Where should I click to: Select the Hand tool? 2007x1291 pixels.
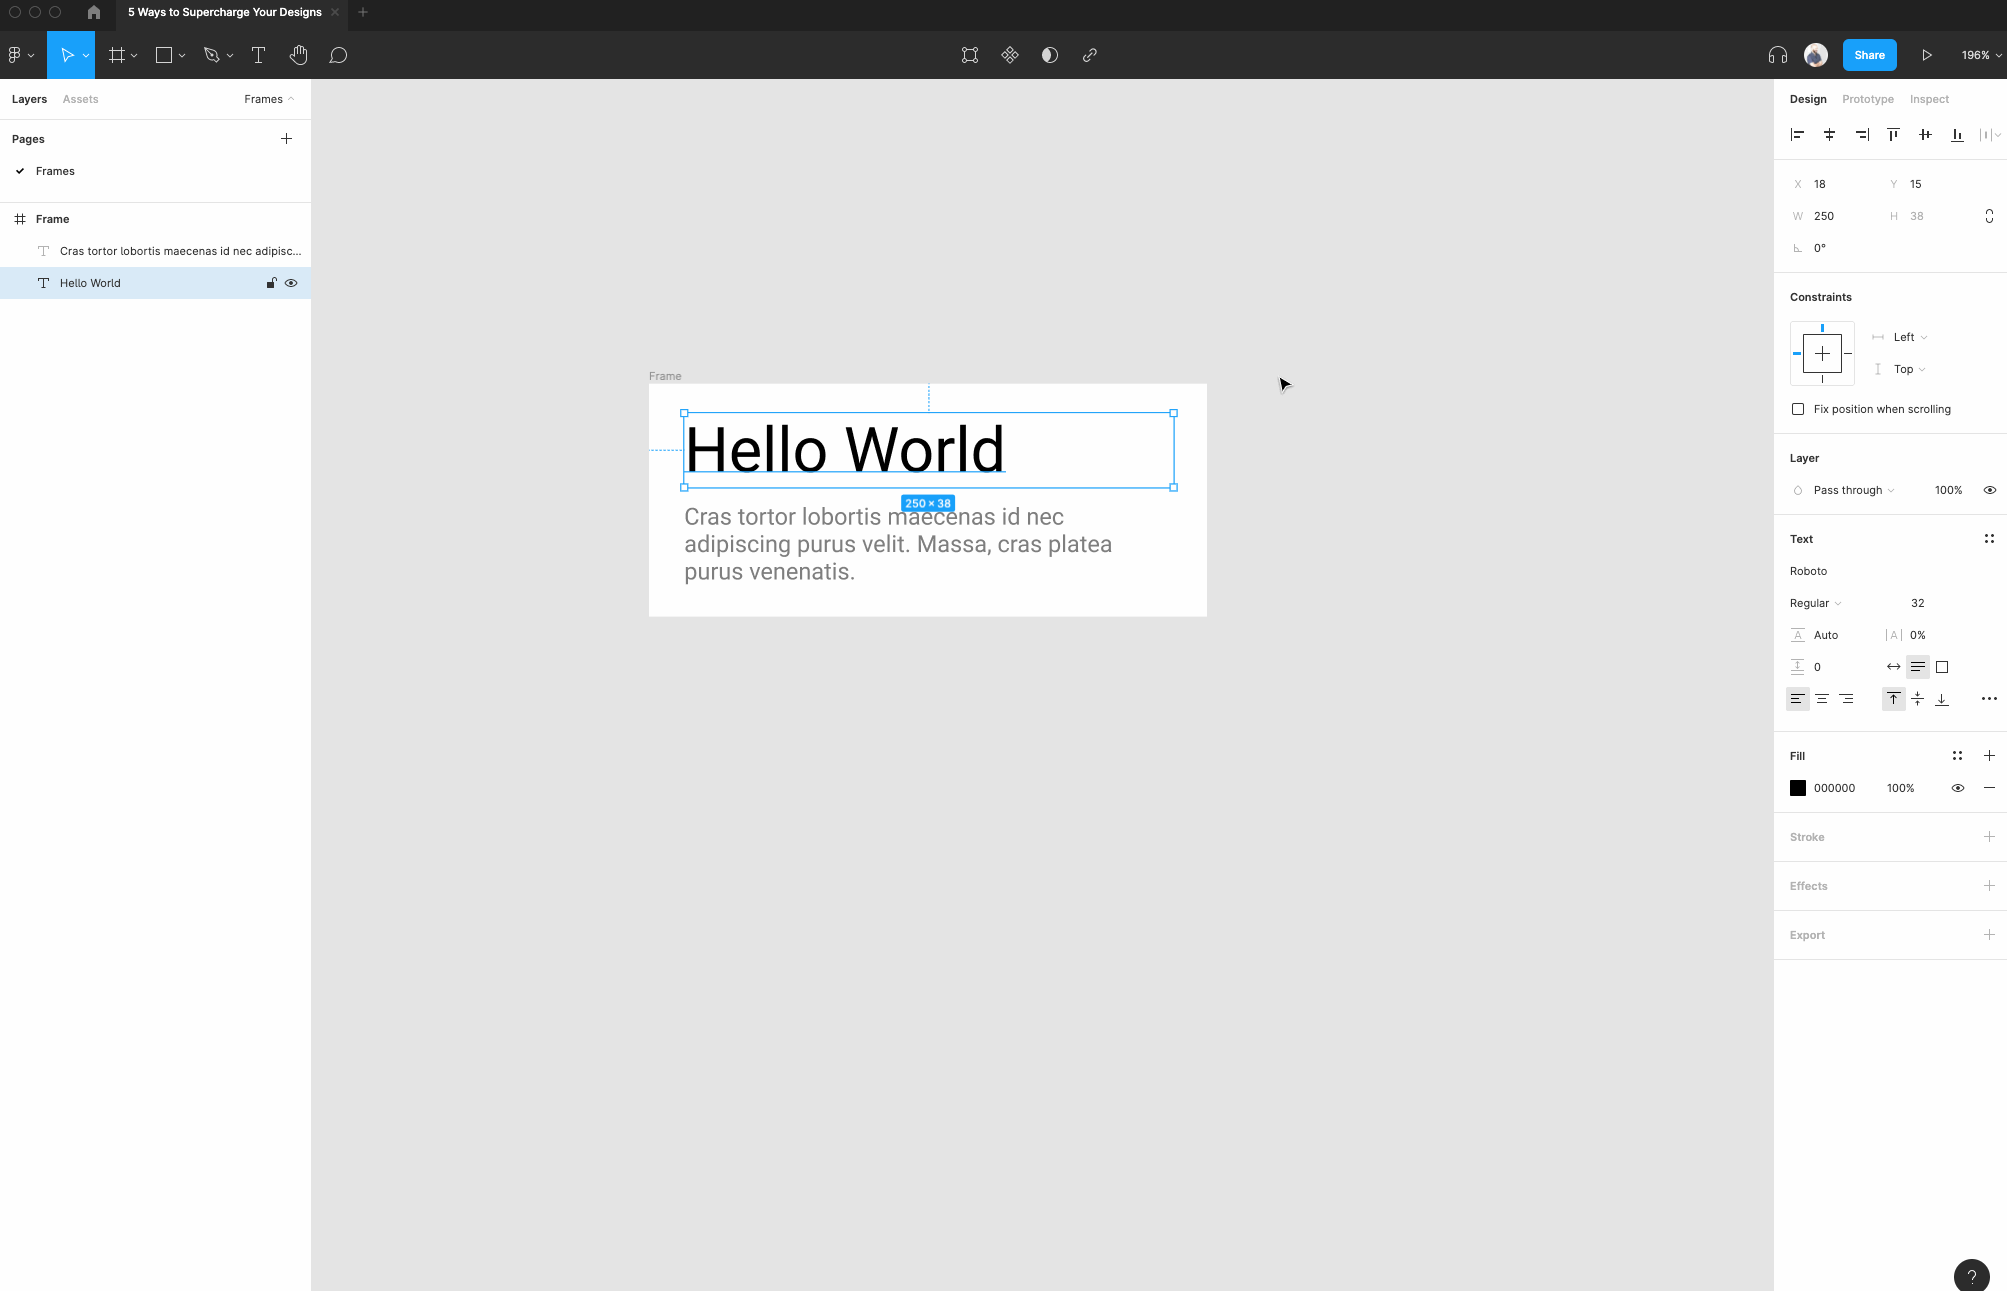point(298,55)
